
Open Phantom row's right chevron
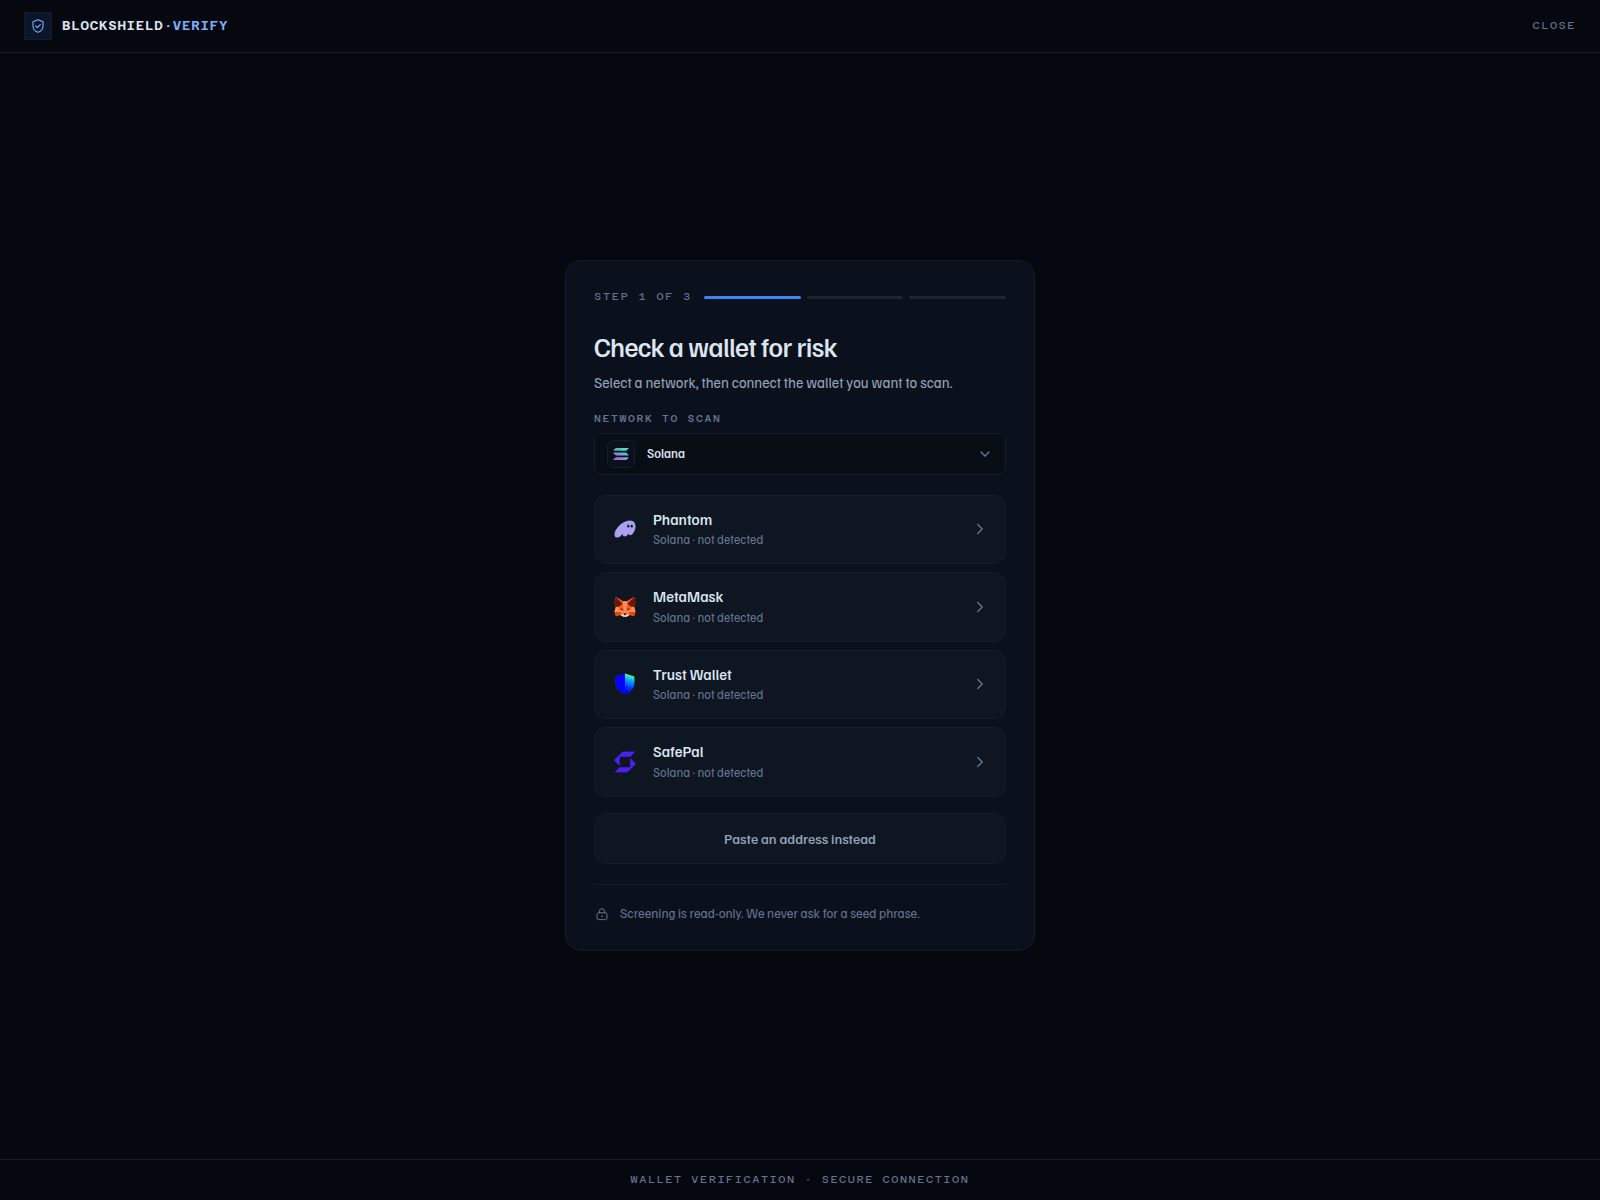click(980, 529)
